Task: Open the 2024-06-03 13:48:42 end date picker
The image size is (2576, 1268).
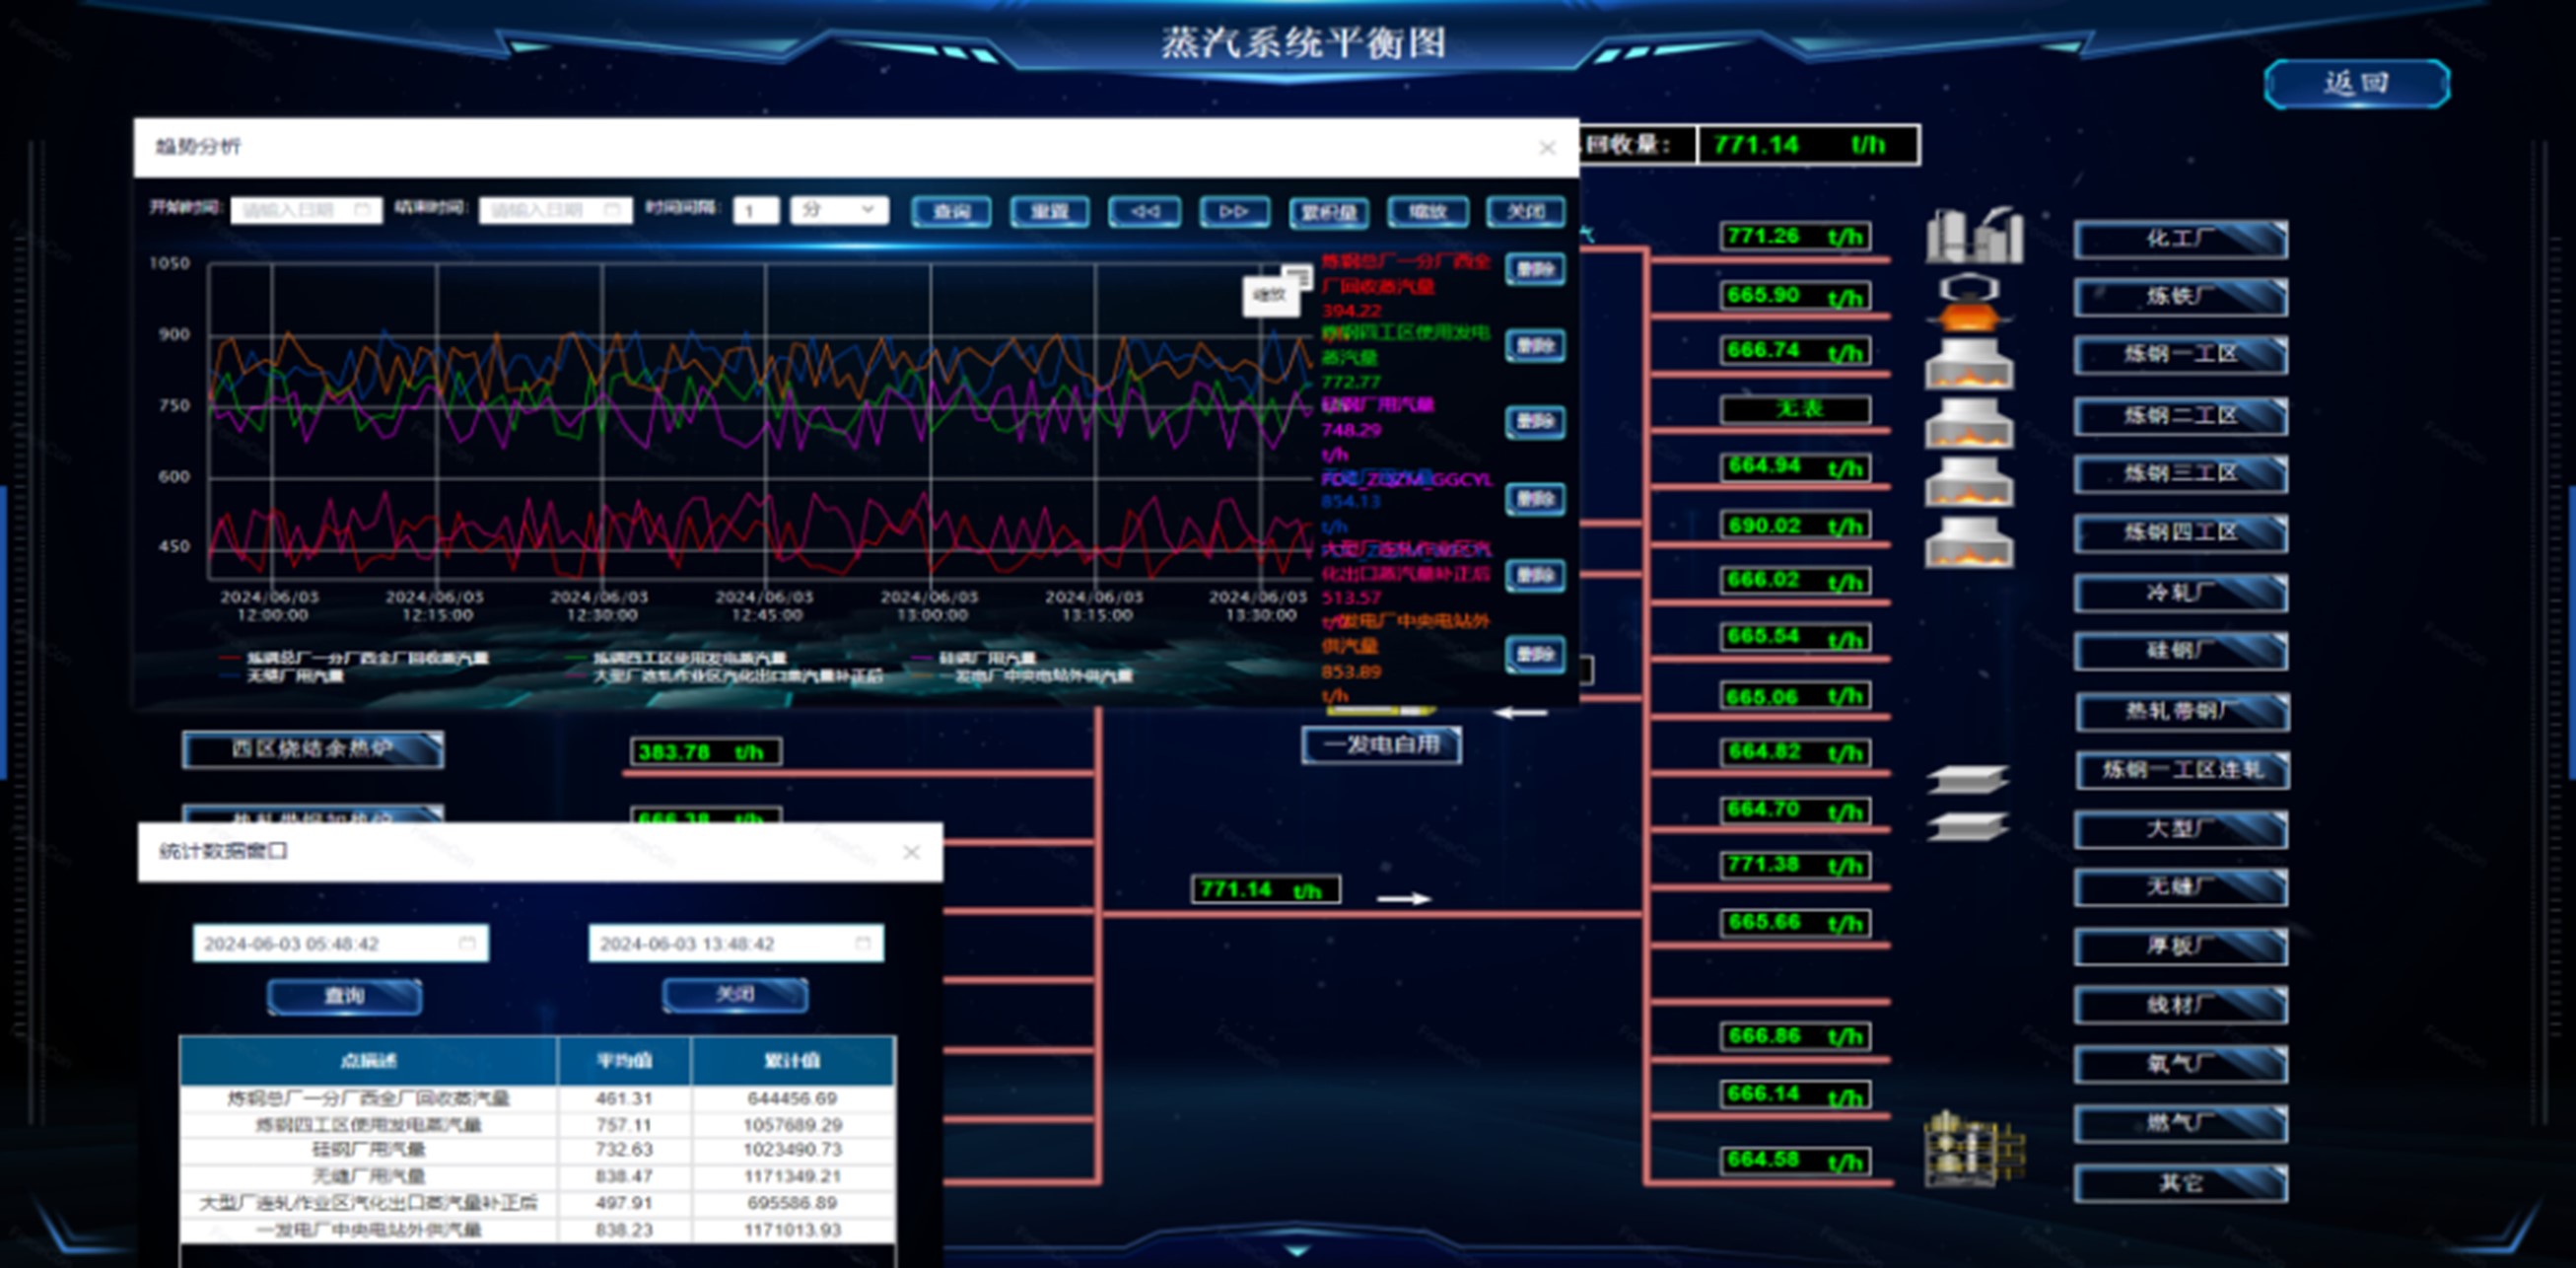Action: [735, 944]
